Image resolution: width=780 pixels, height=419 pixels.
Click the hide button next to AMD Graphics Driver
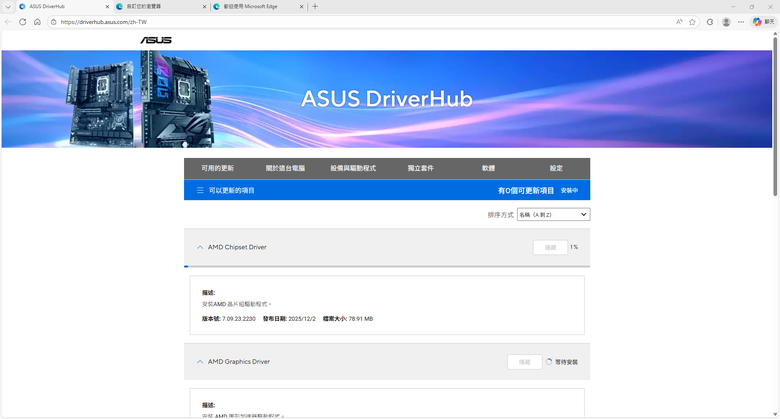tap(525, 362)
